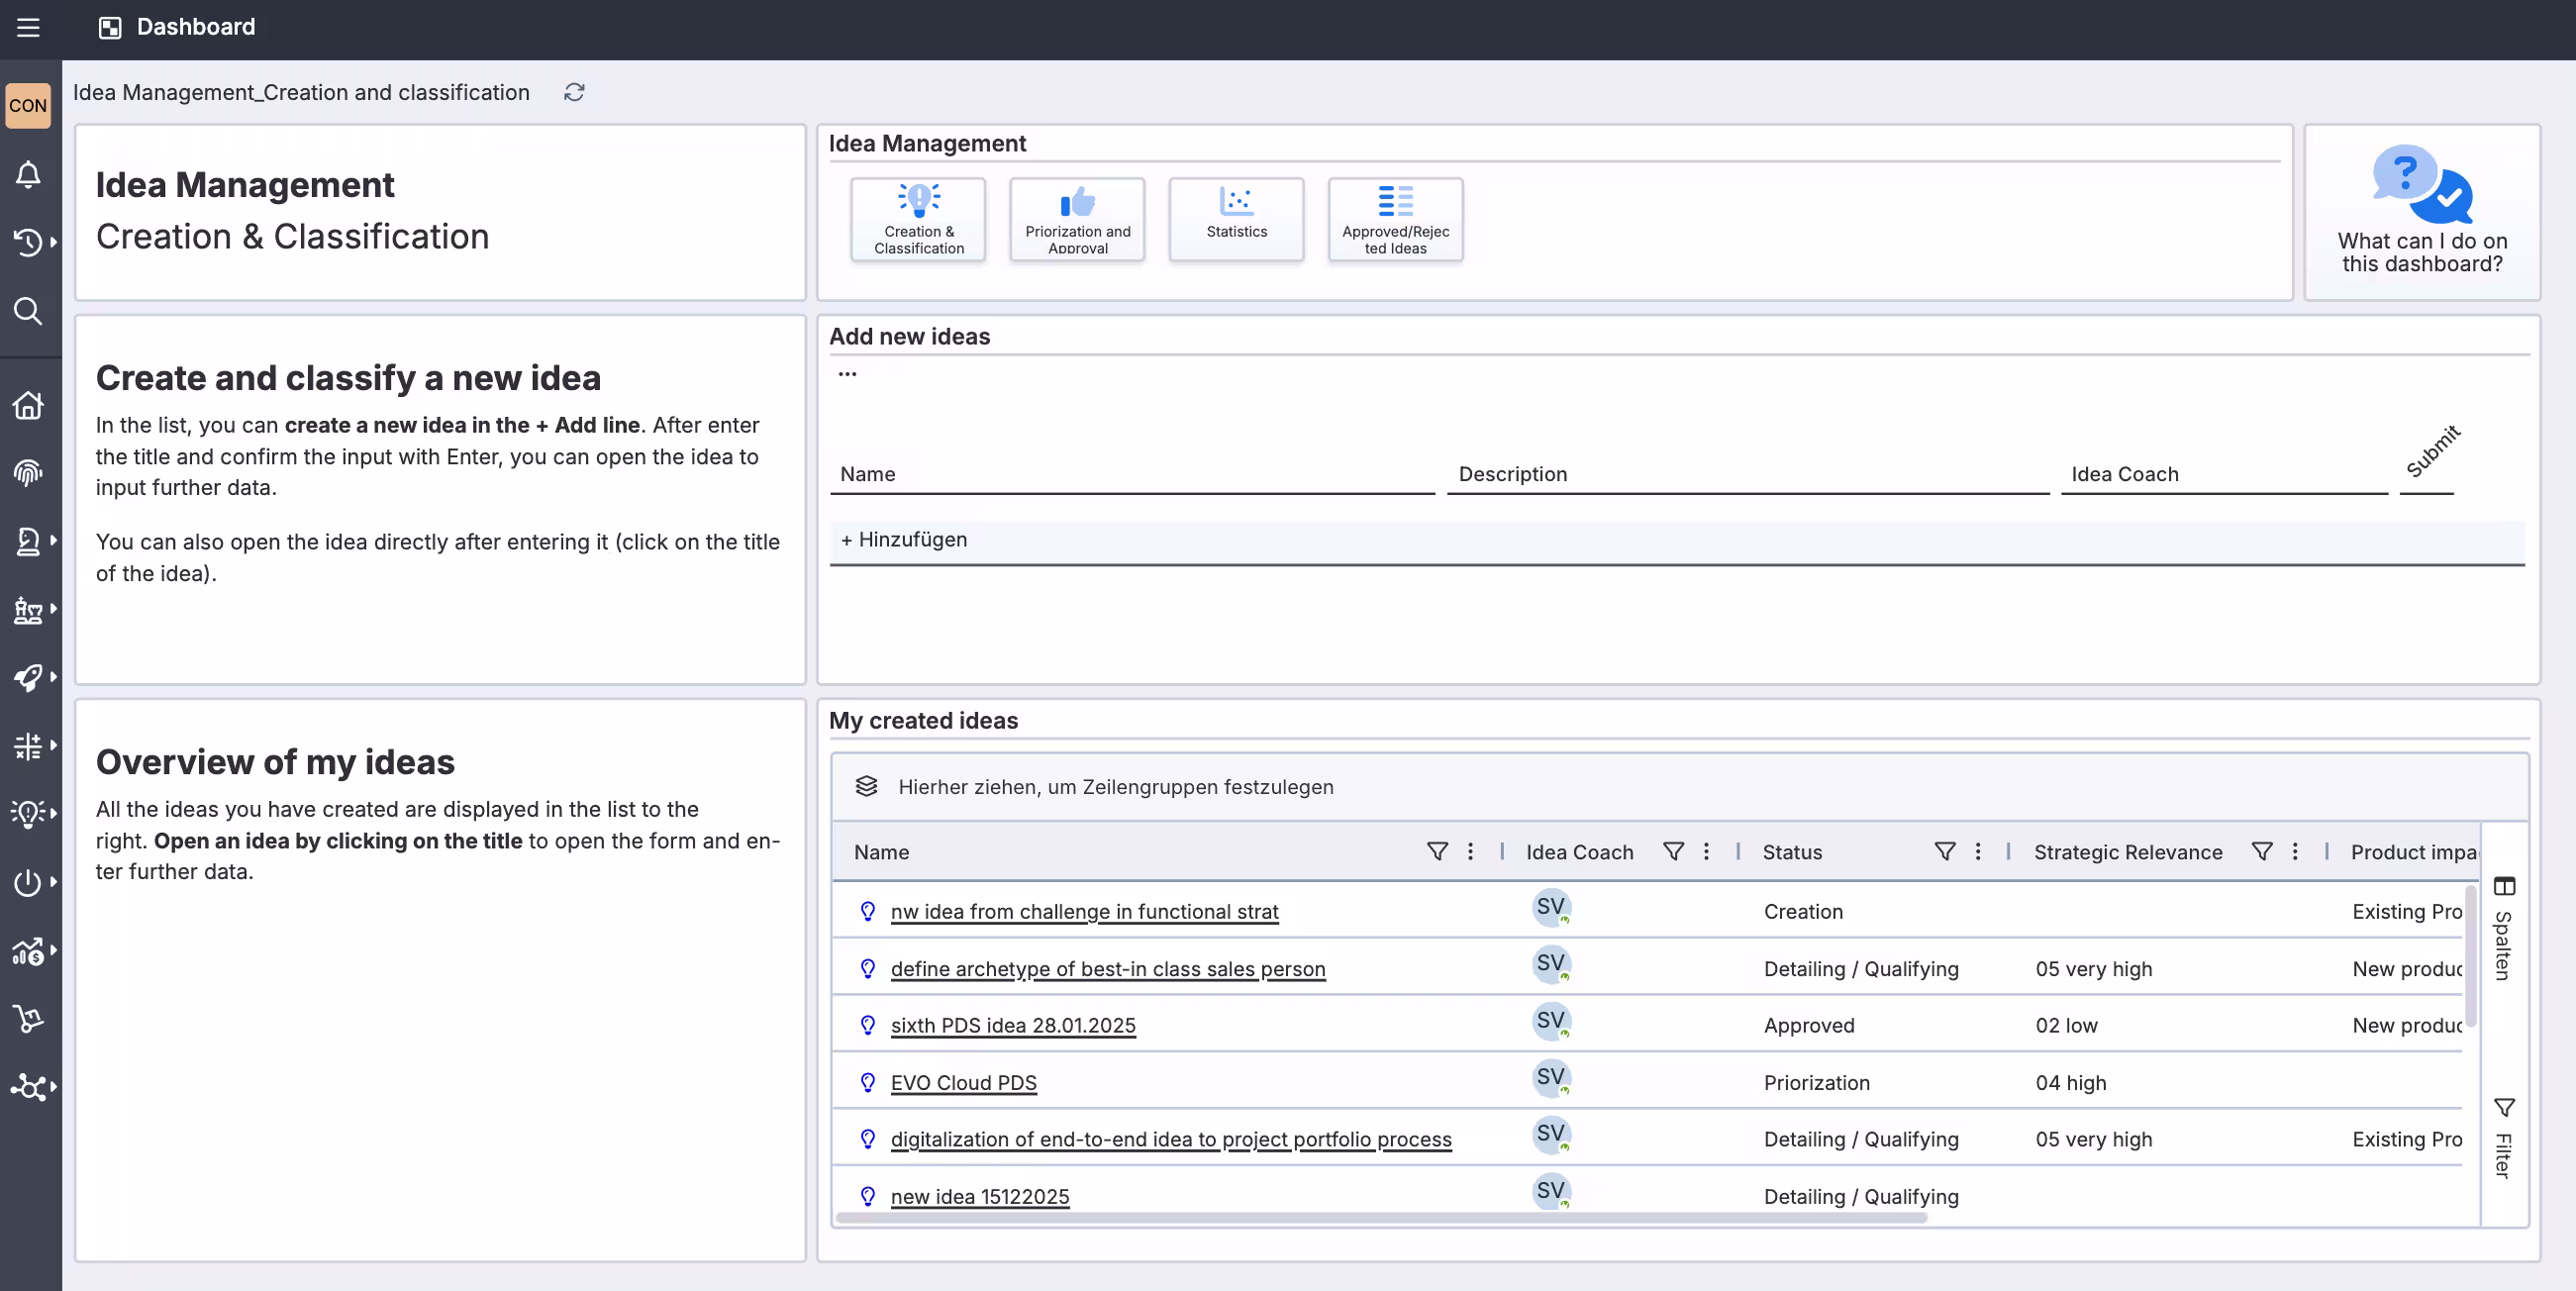Click the rocket icon in the sidebar

[x=29, y=677]
